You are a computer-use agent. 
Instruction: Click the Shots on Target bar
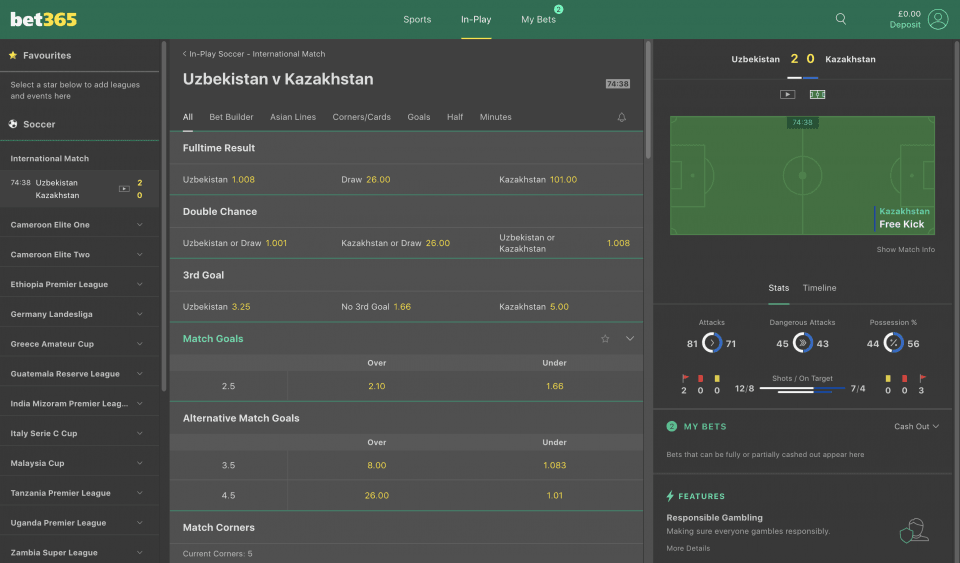coord(802,389)
